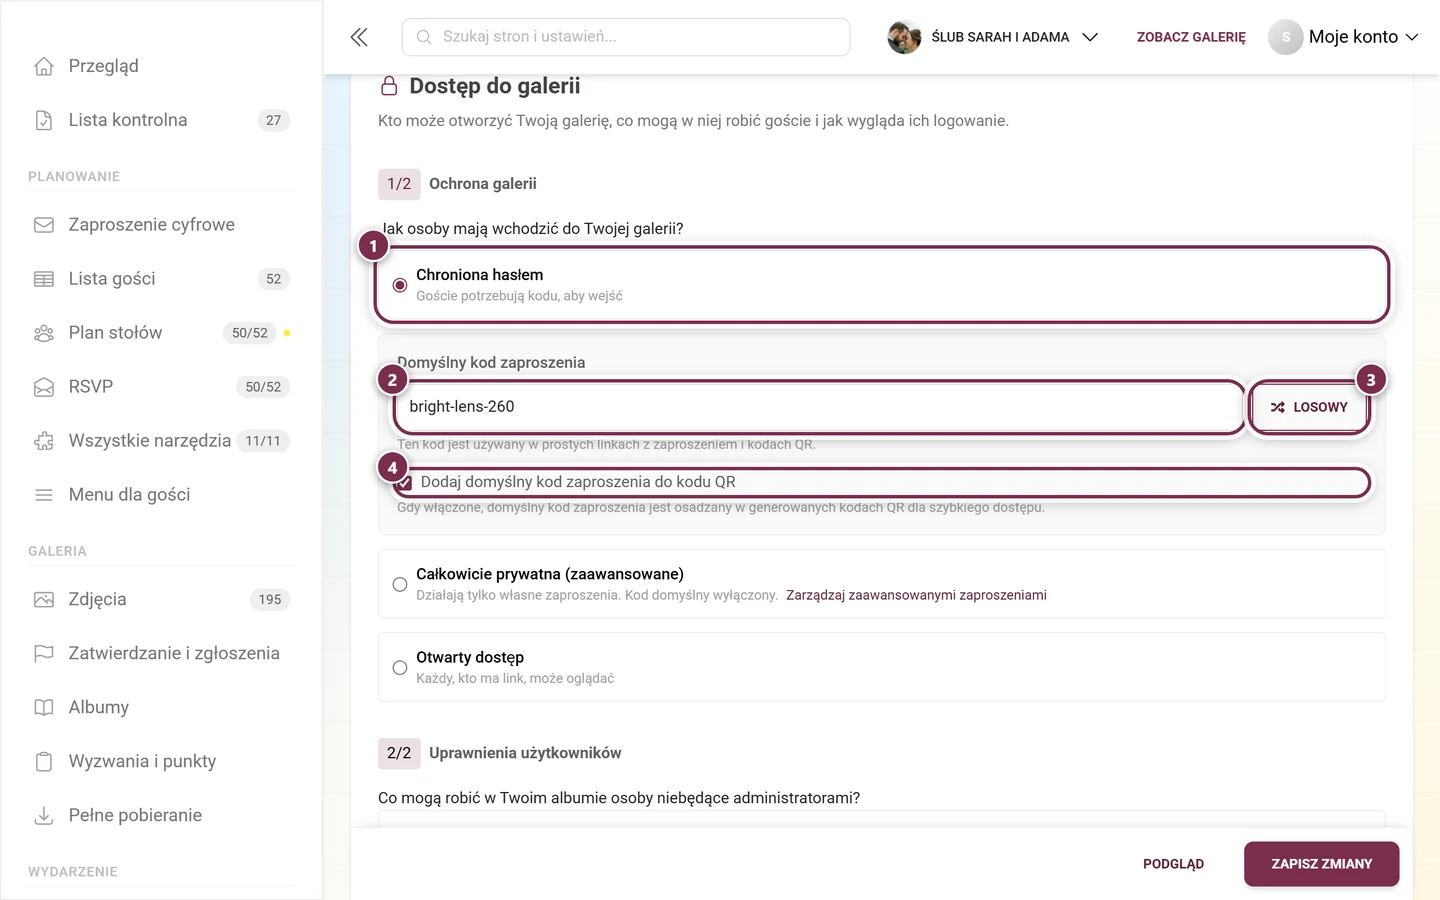Generate a random code with Losowy button
1440x900 pixels.
[1309, 407]
